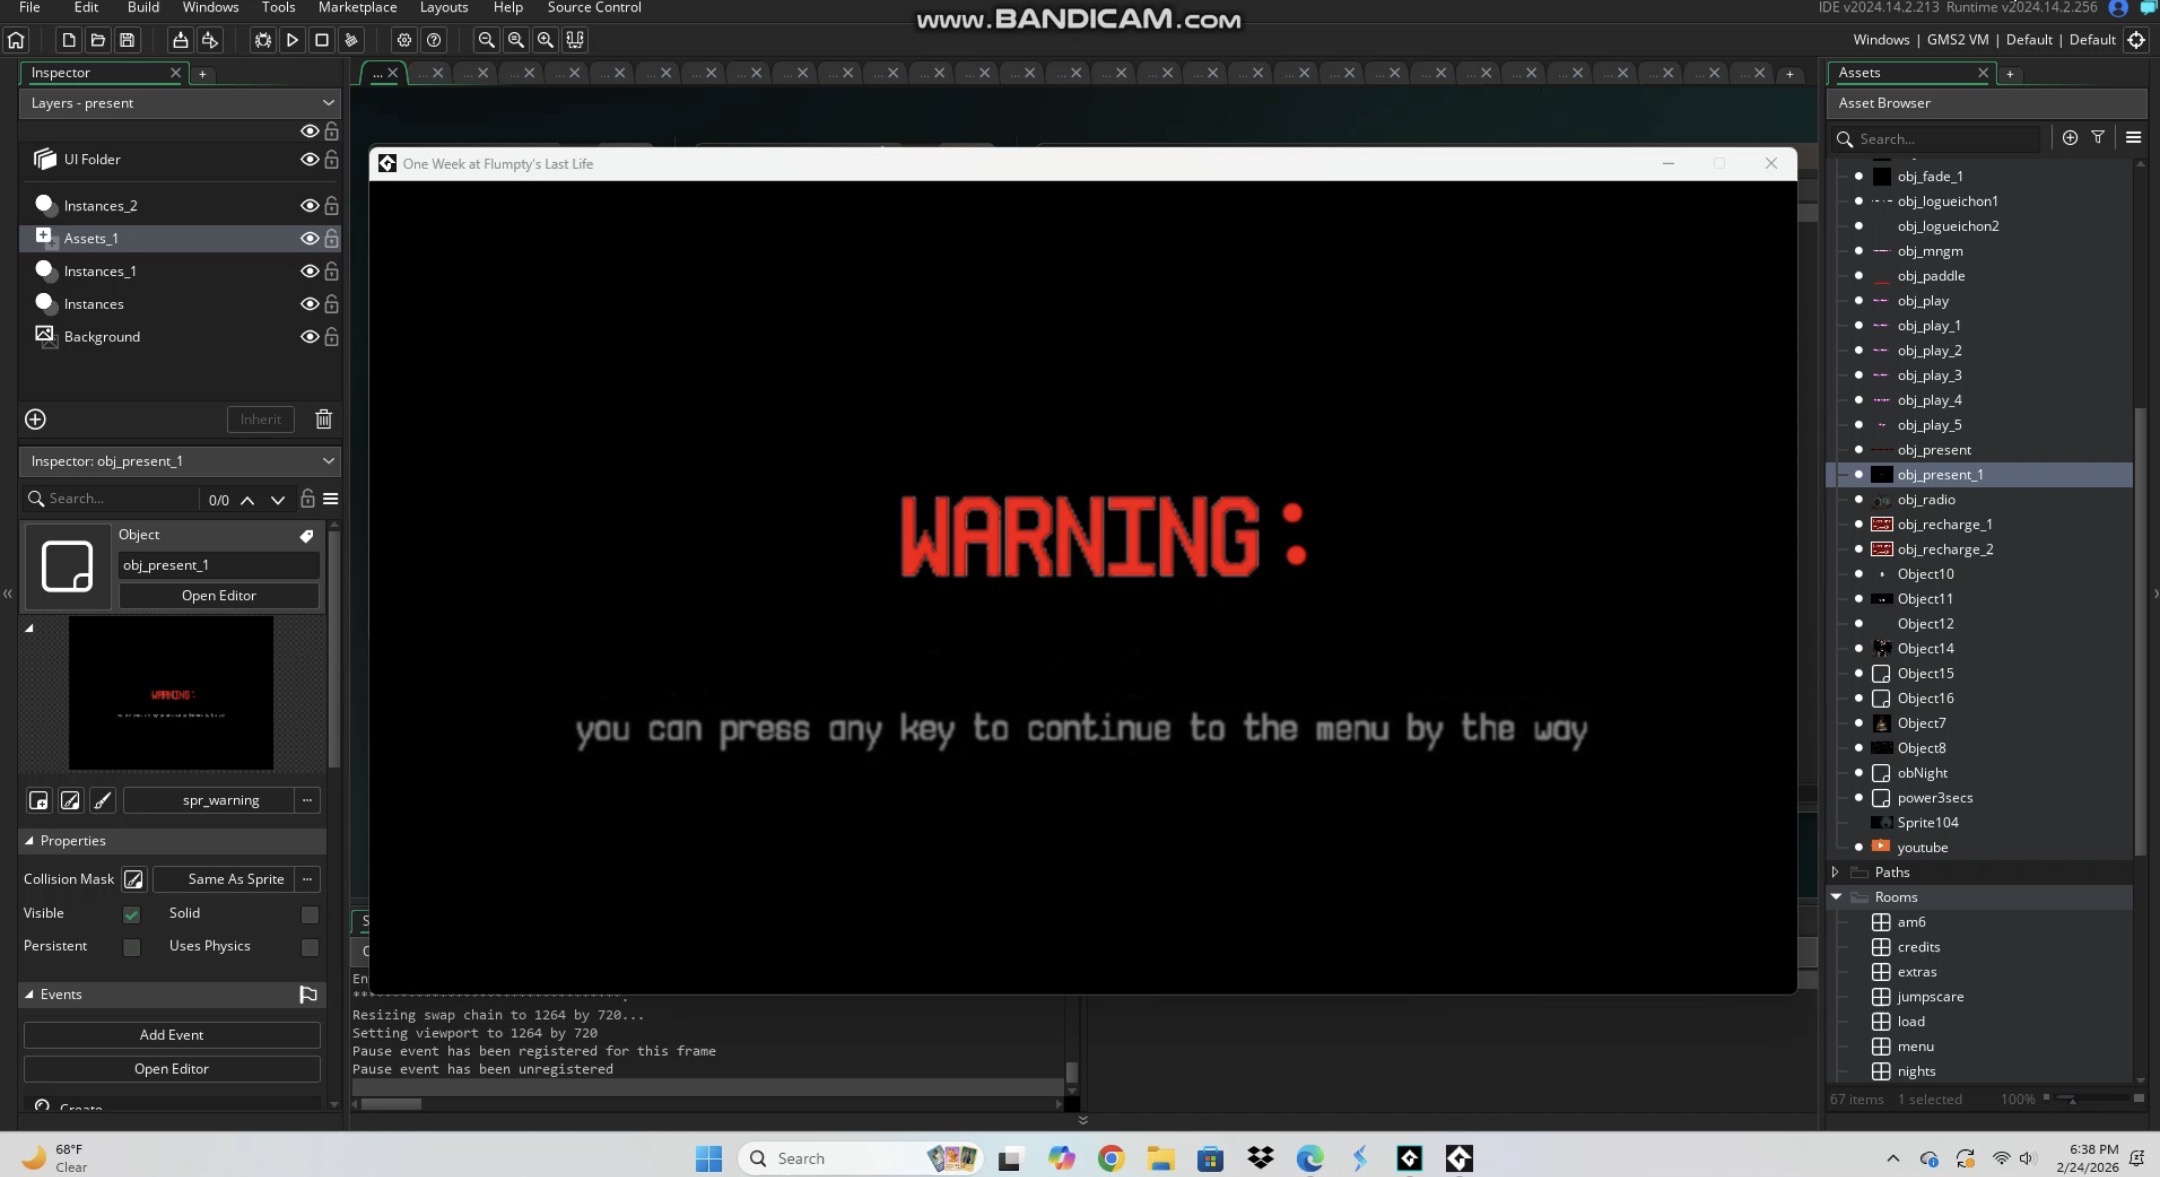2160x1177 pixels.
Task: Click the Add Event button
Action: [x=171, y=1035]
